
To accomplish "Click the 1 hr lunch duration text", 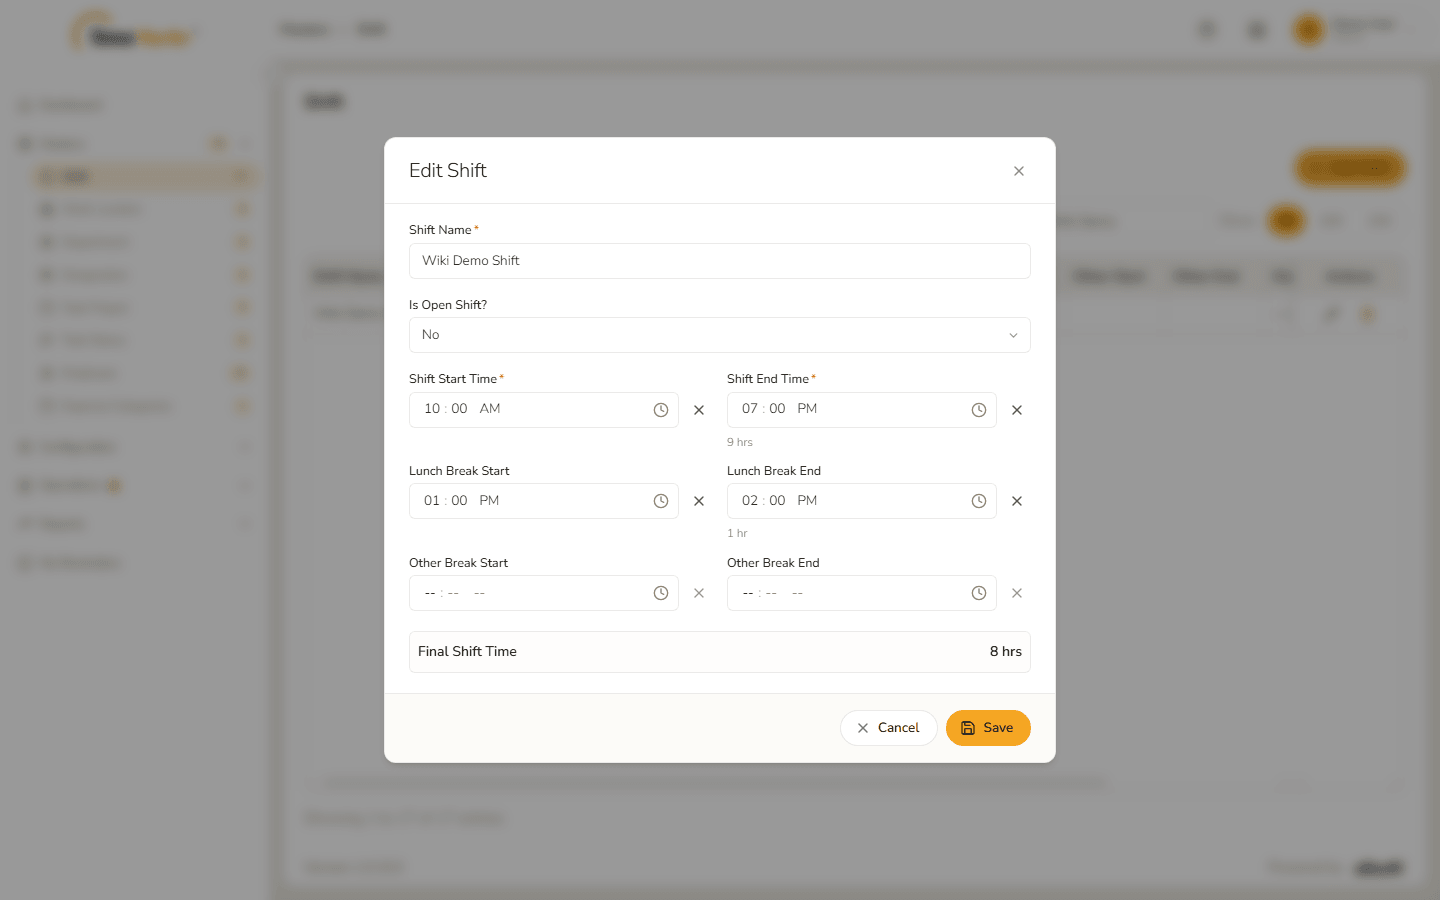I will click(737, 534).
